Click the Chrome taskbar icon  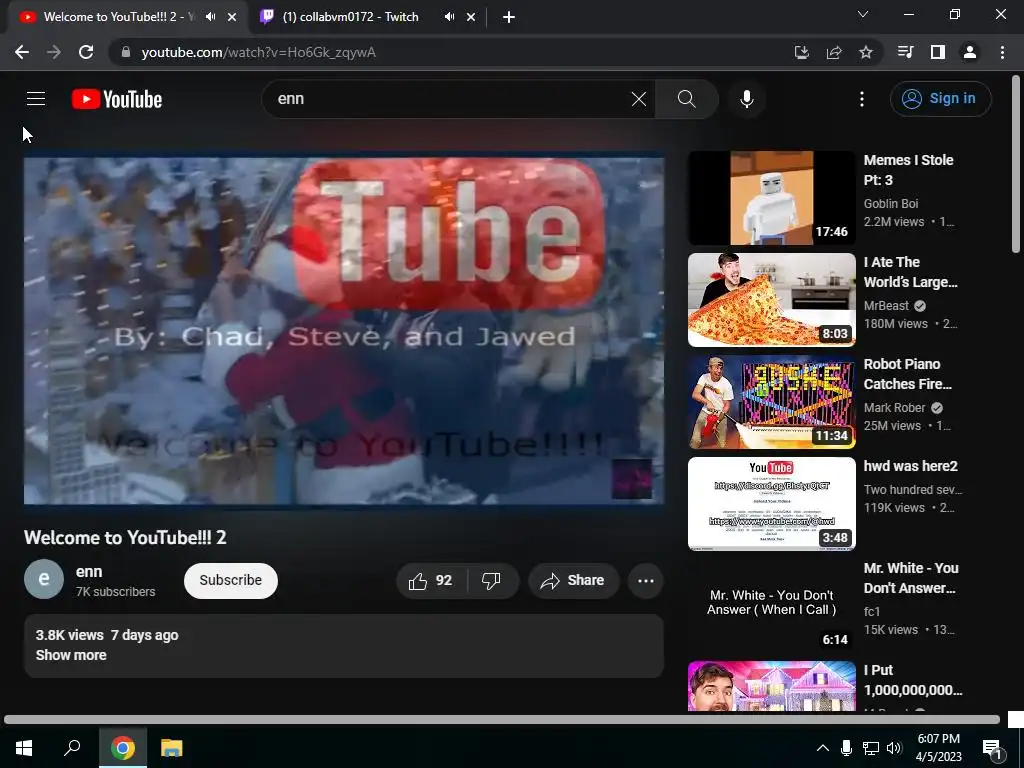(x=123, y=748)
